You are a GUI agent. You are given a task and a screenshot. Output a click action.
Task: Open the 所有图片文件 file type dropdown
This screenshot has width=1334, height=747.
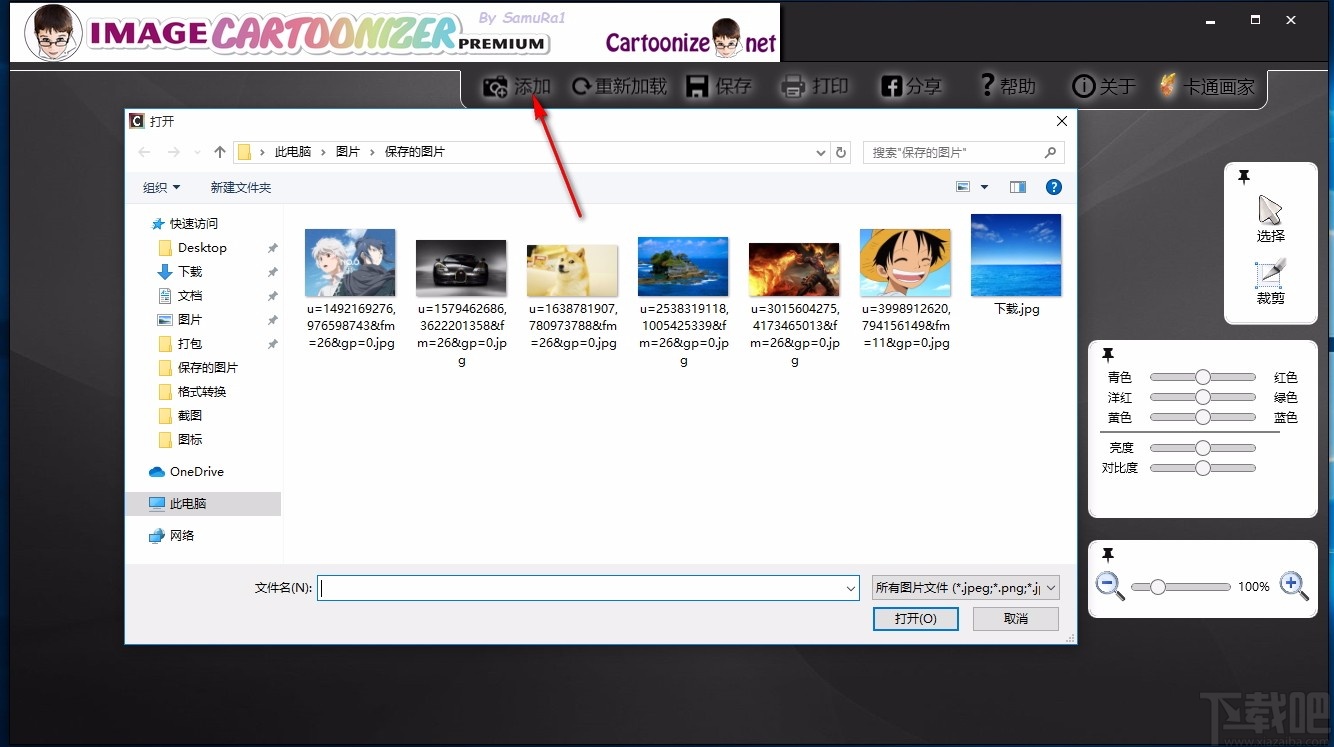coord(965,588)
